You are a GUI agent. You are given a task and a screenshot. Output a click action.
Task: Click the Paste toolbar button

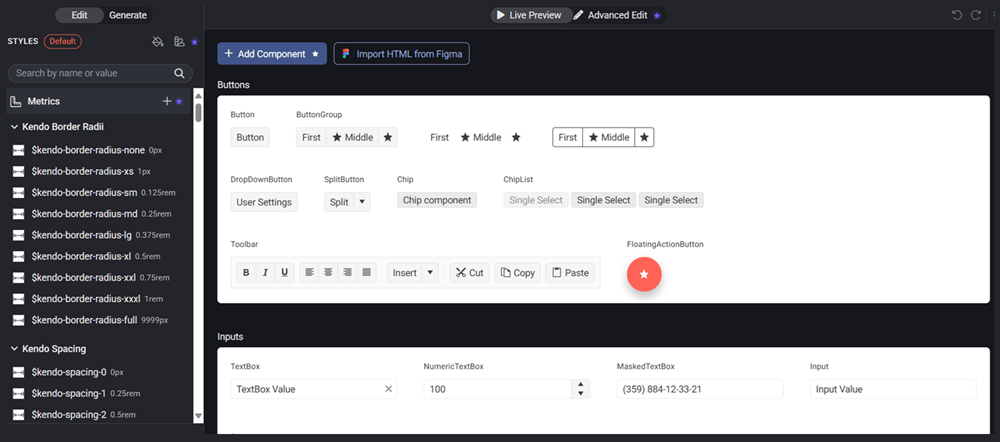point(570,273)
